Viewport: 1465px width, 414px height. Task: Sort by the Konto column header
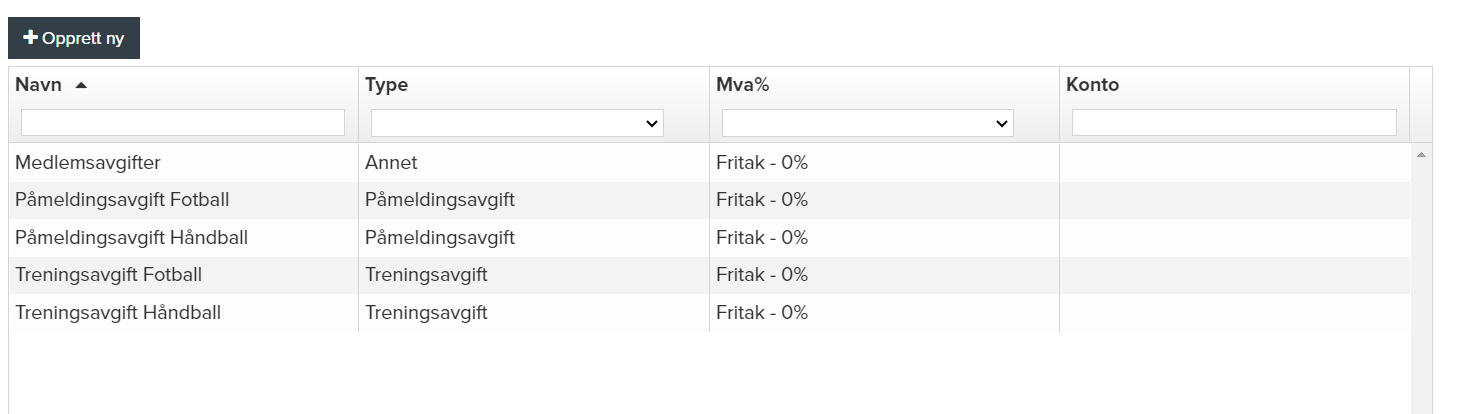pyautogui.click(x=1092, y=85)
